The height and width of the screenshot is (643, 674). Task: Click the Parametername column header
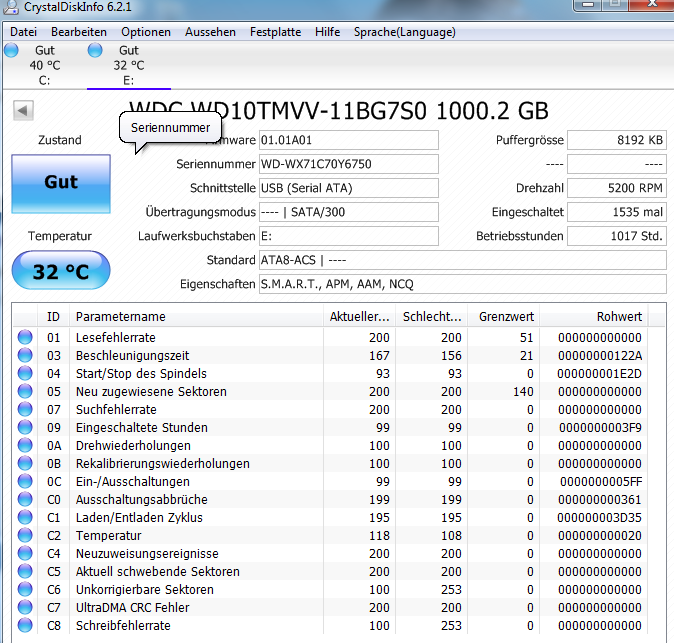click(x=196, y=317)
